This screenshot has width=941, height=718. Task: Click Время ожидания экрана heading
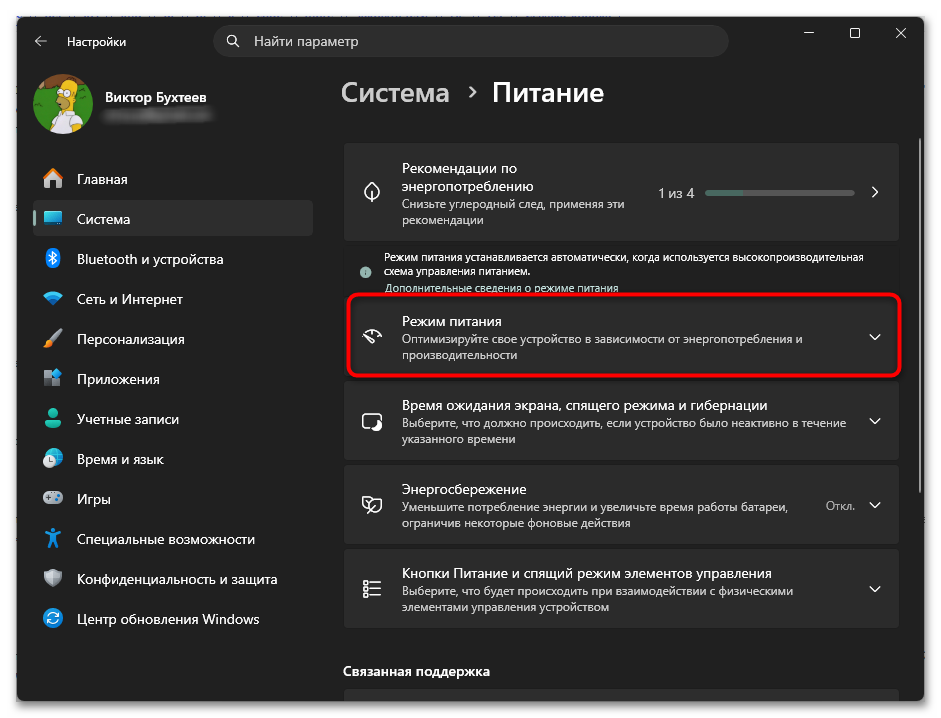click(585, 405)
